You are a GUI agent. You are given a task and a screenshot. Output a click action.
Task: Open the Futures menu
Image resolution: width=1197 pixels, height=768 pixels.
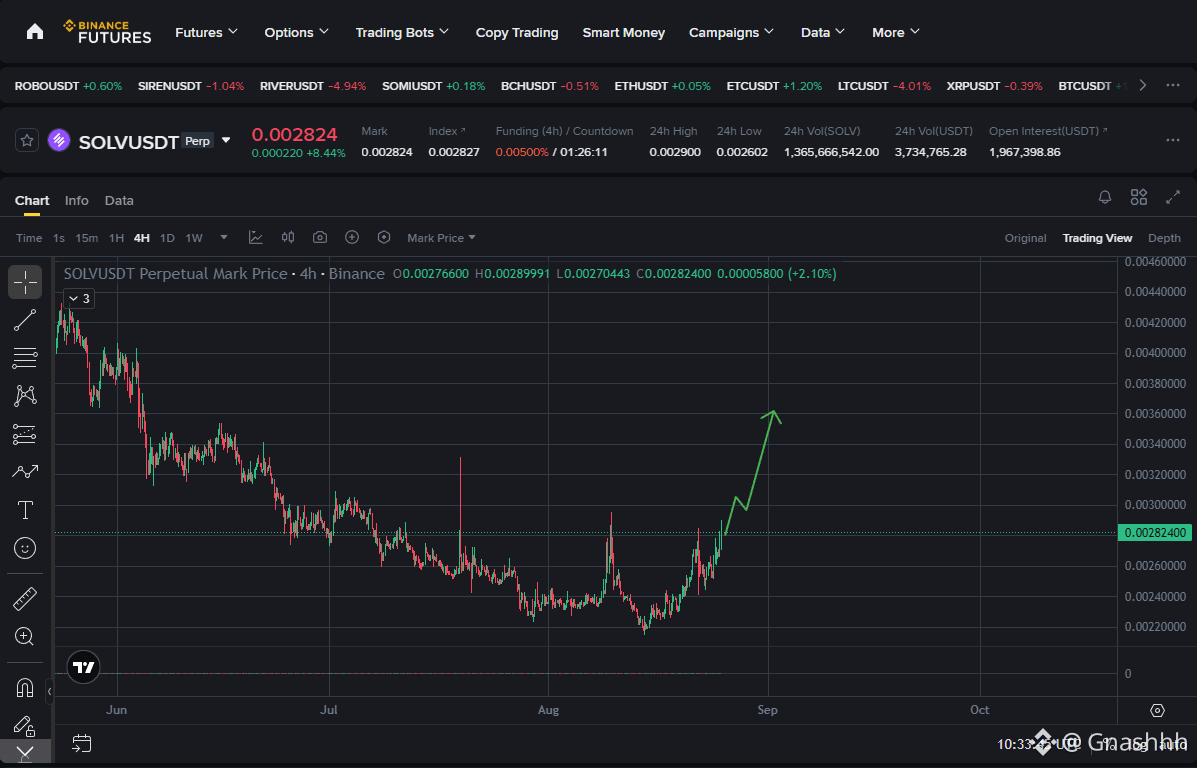(x=206, y=32)
